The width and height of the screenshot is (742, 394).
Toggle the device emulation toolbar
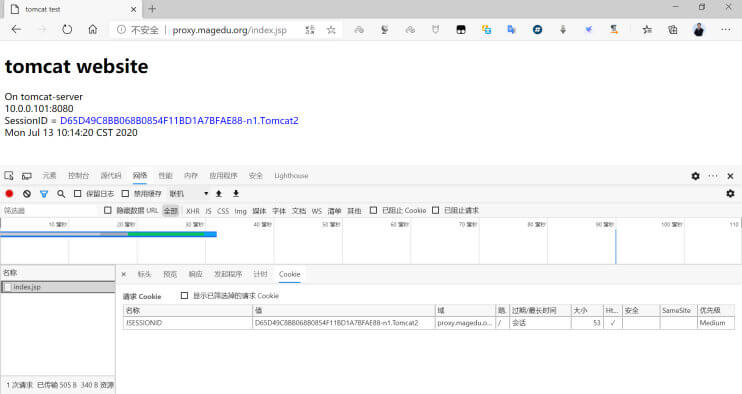click(x=27, y=176)
